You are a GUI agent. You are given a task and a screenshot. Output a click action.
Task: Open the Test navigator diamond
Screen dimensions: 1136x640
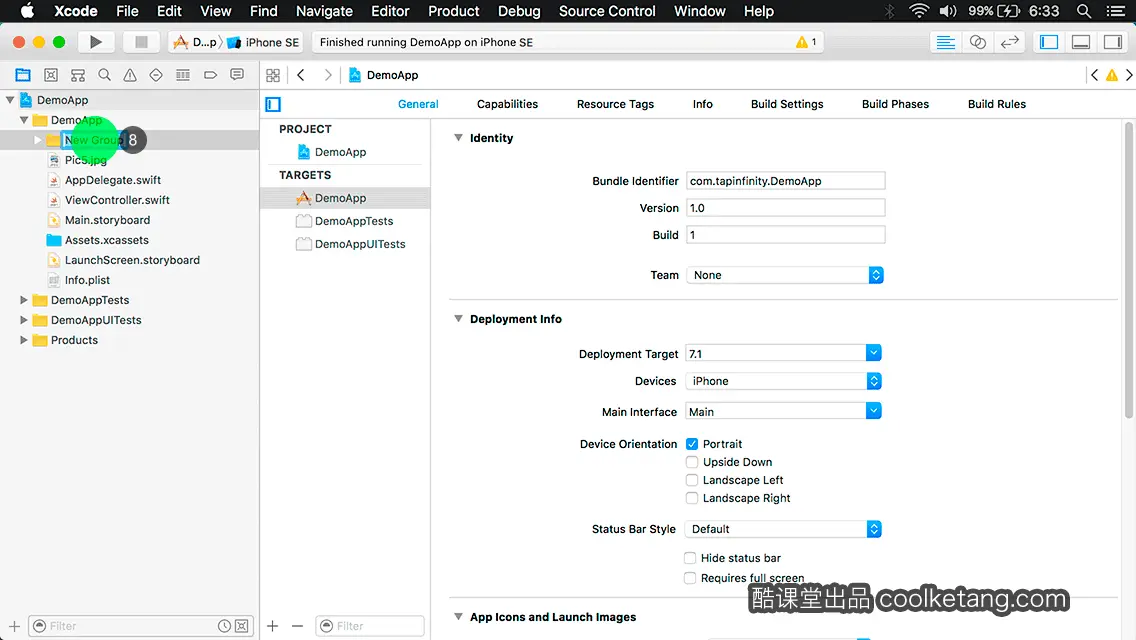click(156, 75)
